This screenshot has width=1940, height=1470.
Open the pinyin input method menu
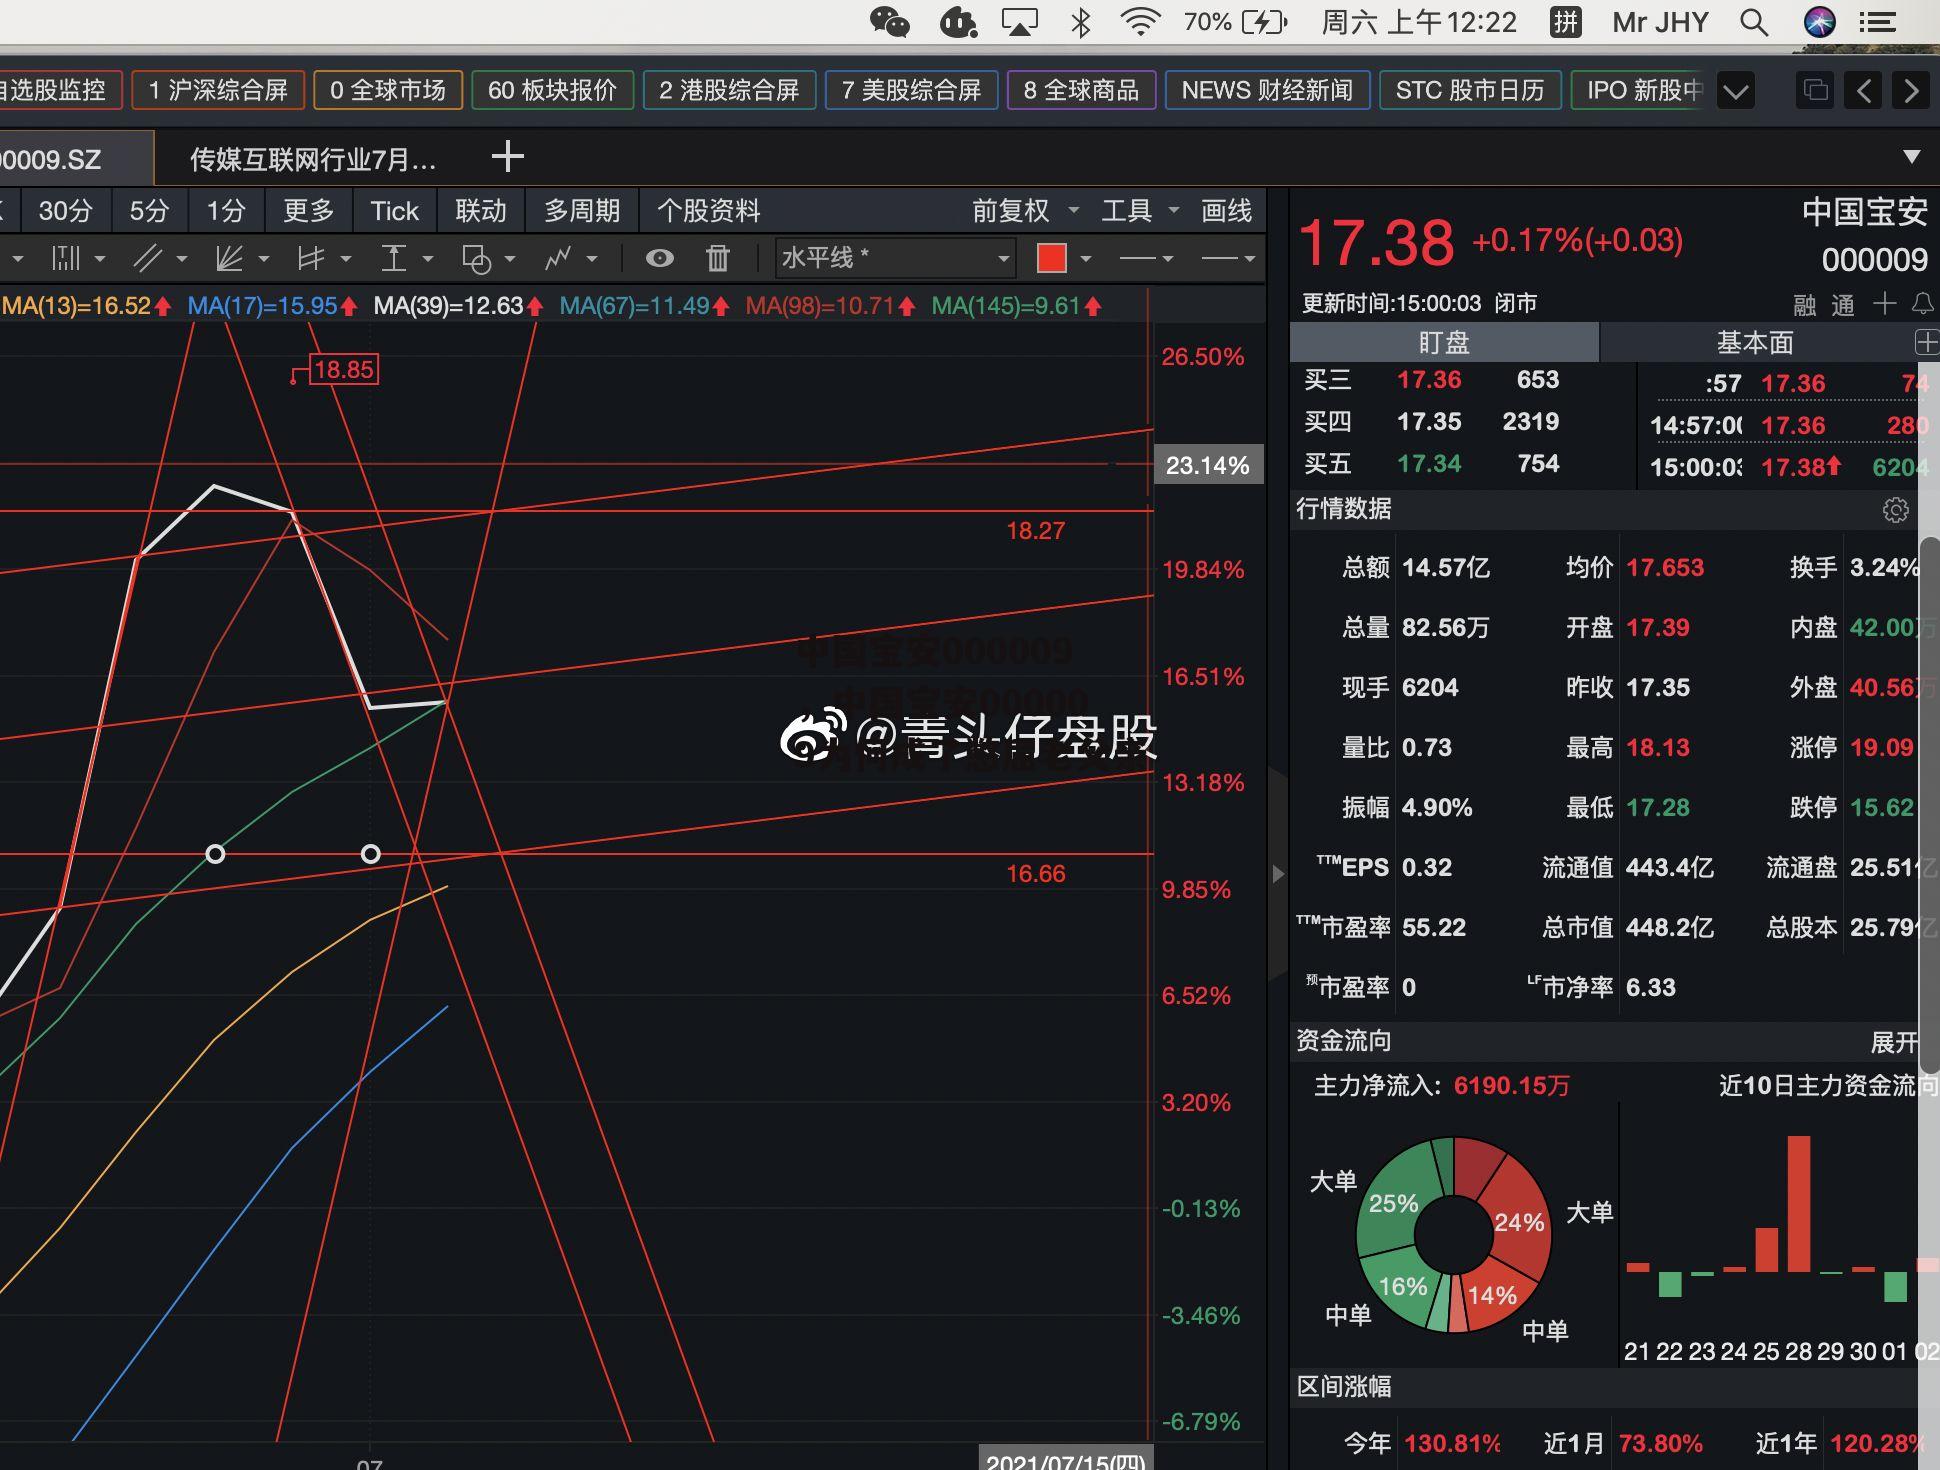pyautogui.click(x=1566, y=22)
